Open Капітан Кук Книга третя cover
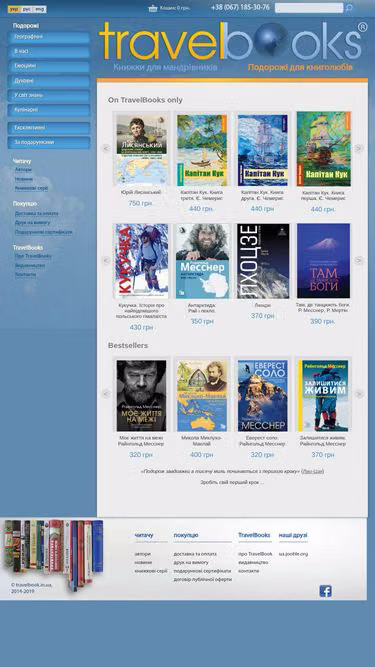Viewport: 375px width, 667px height. click(x=202, y=150)
